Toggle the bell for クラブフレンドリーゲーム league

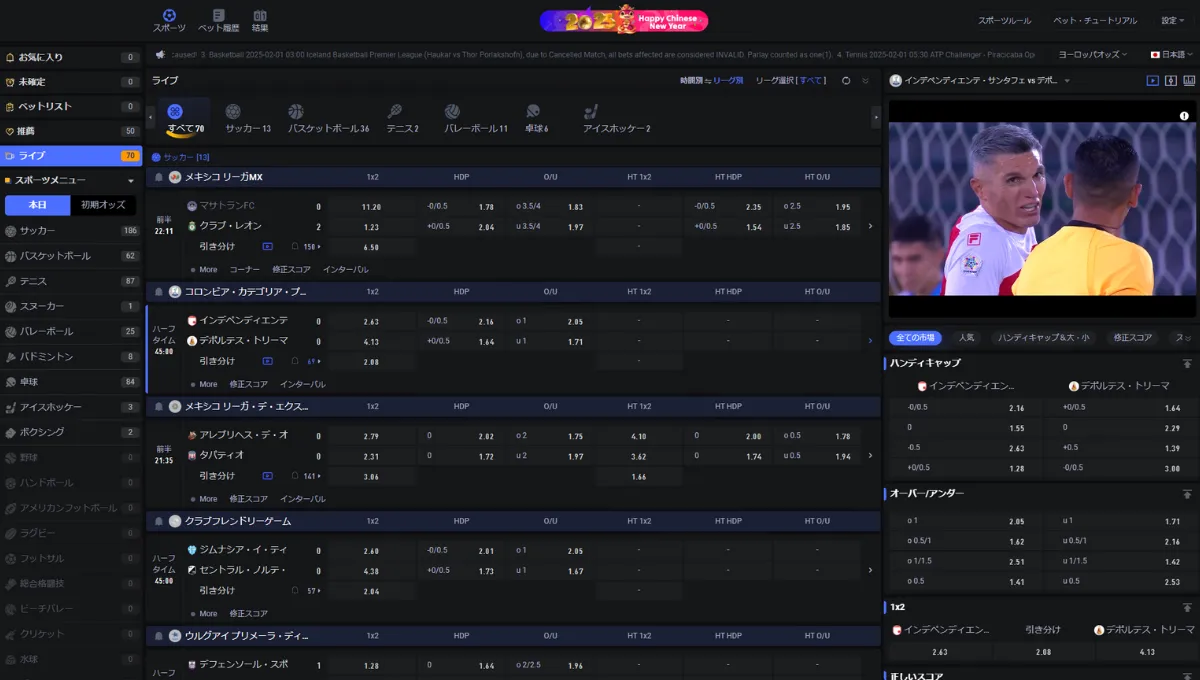pos(159,521)
